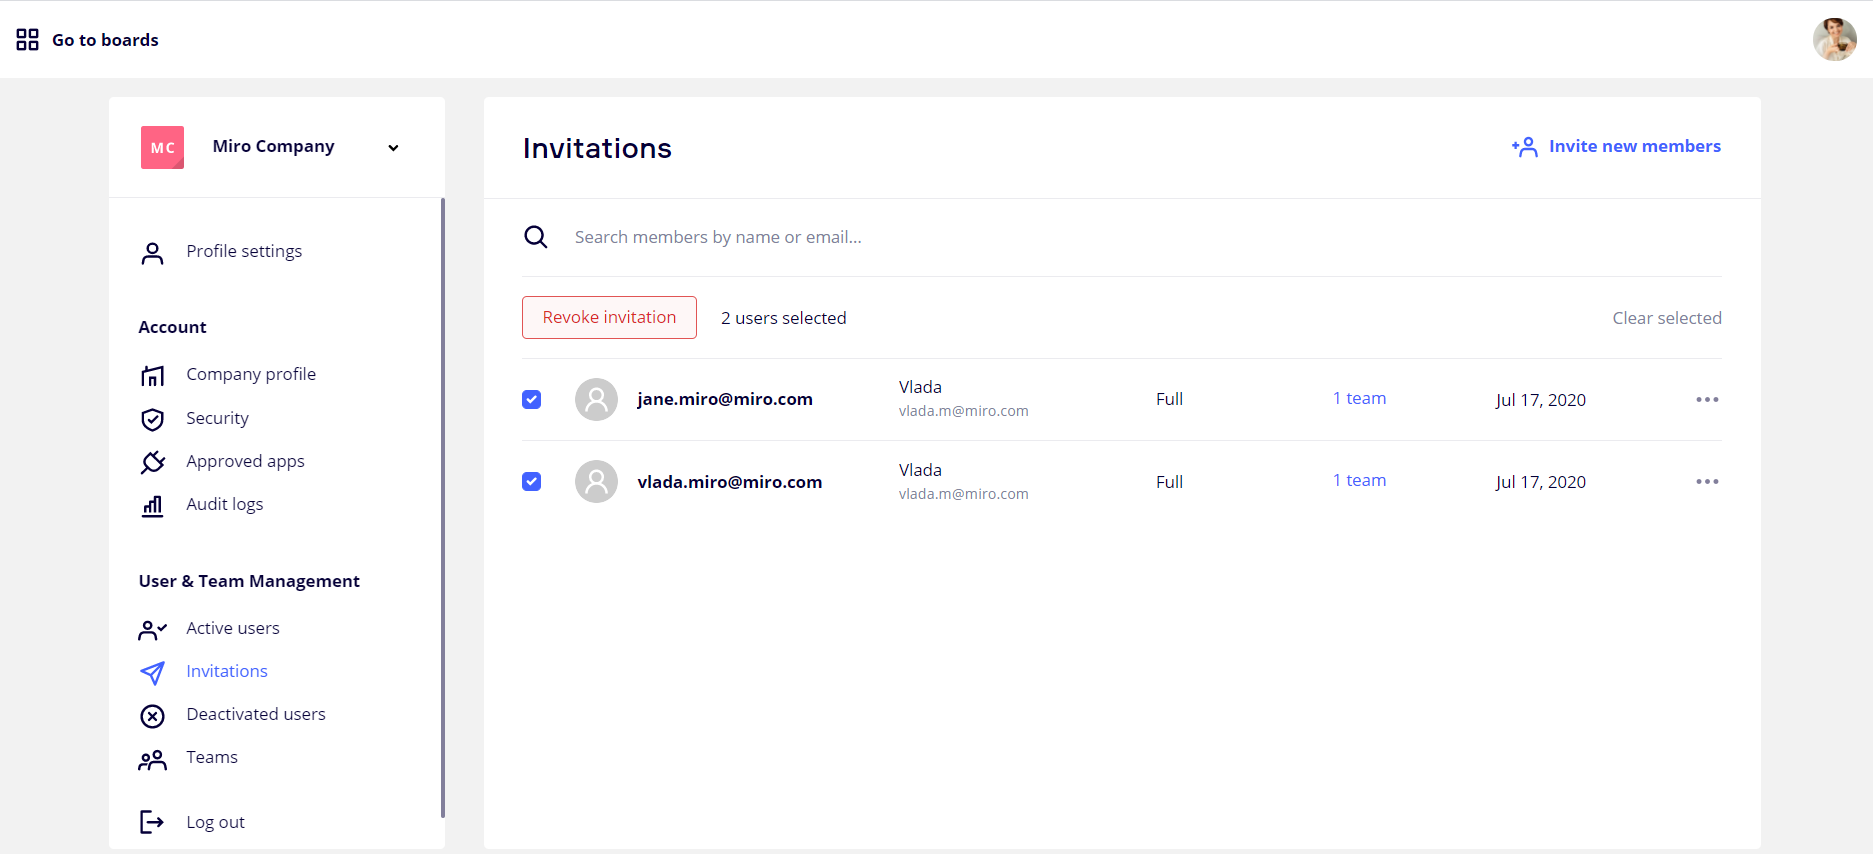Click the search magnifier icon

(x=536, y=237)
